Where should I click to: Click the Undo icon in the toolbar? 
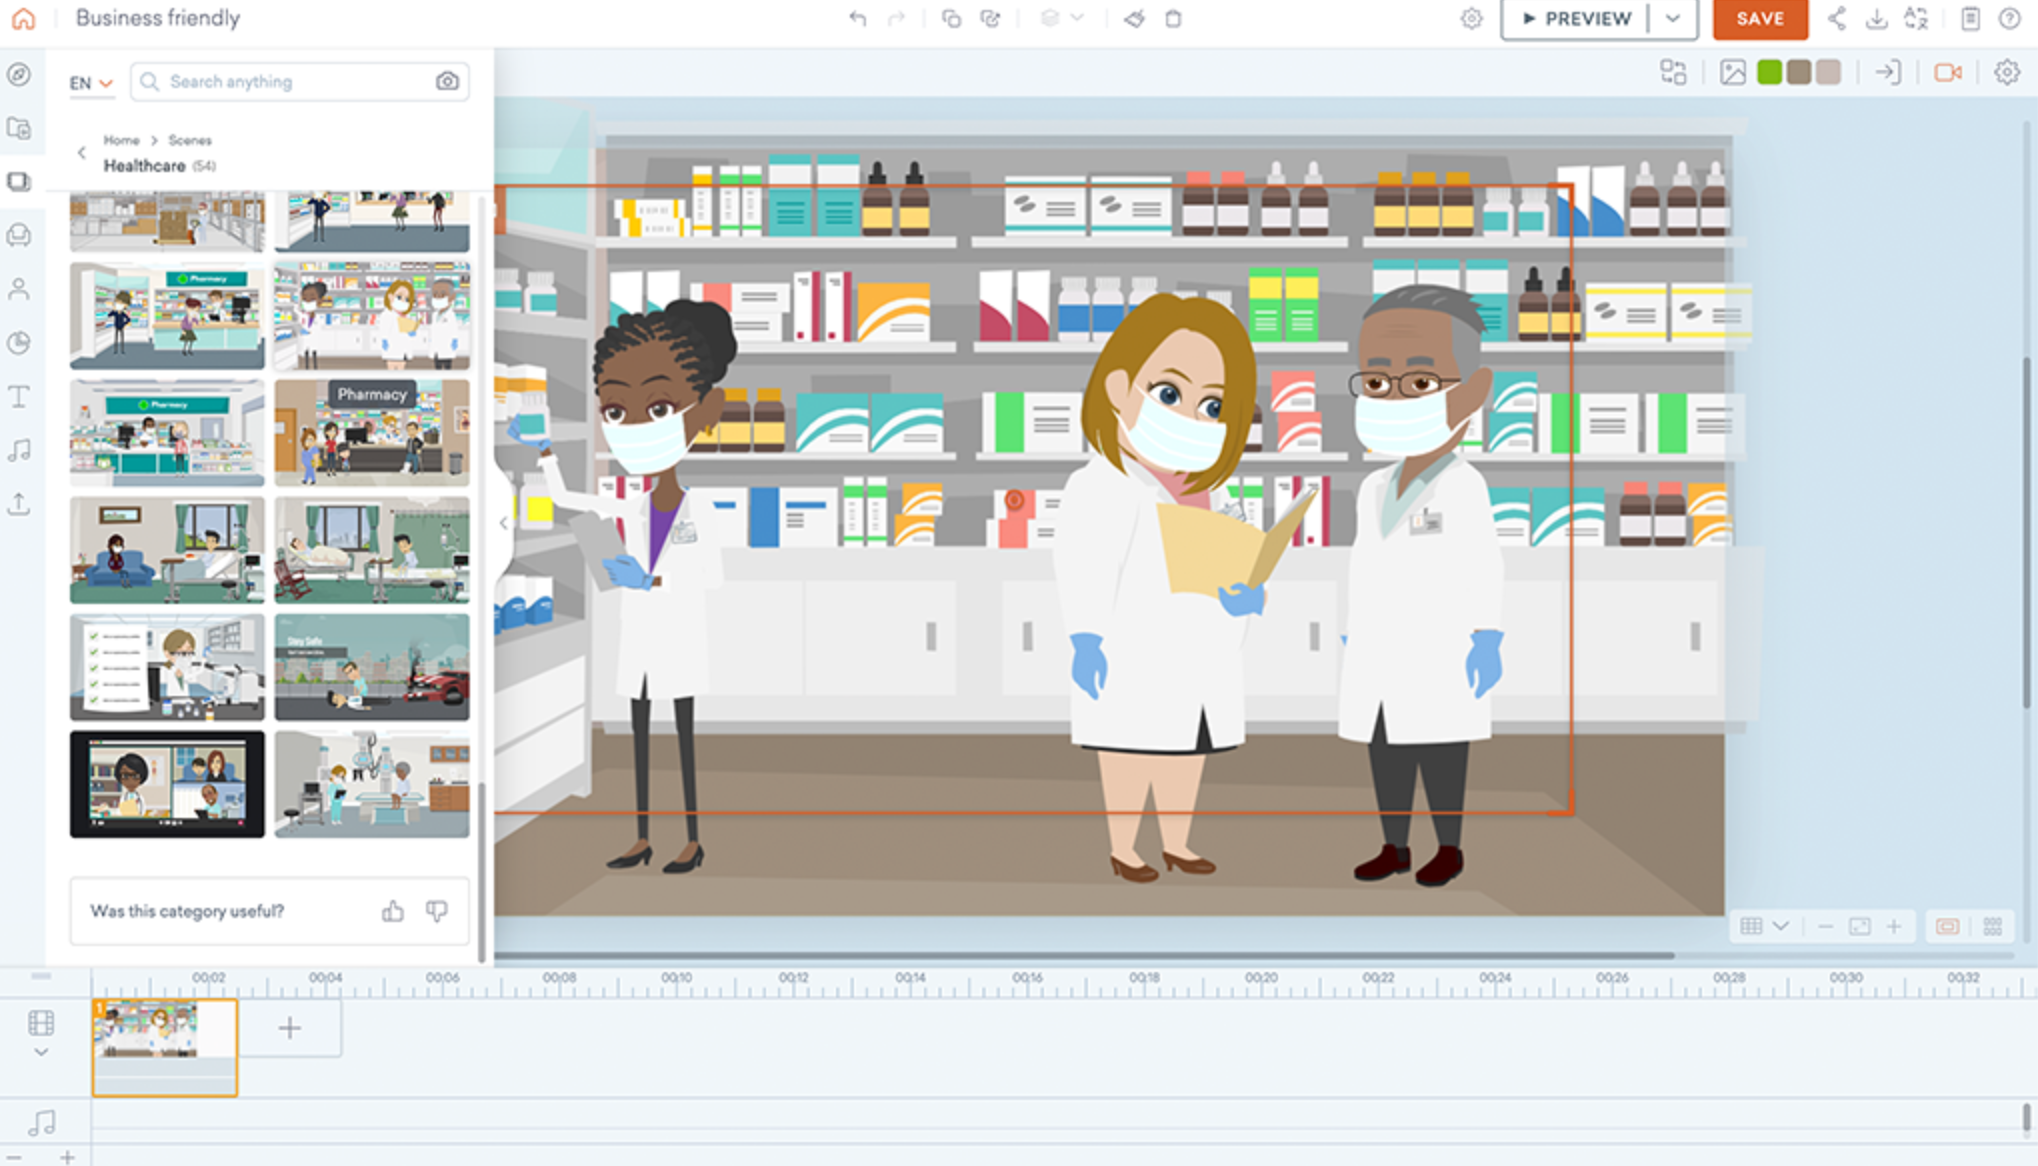pos(858,18)
